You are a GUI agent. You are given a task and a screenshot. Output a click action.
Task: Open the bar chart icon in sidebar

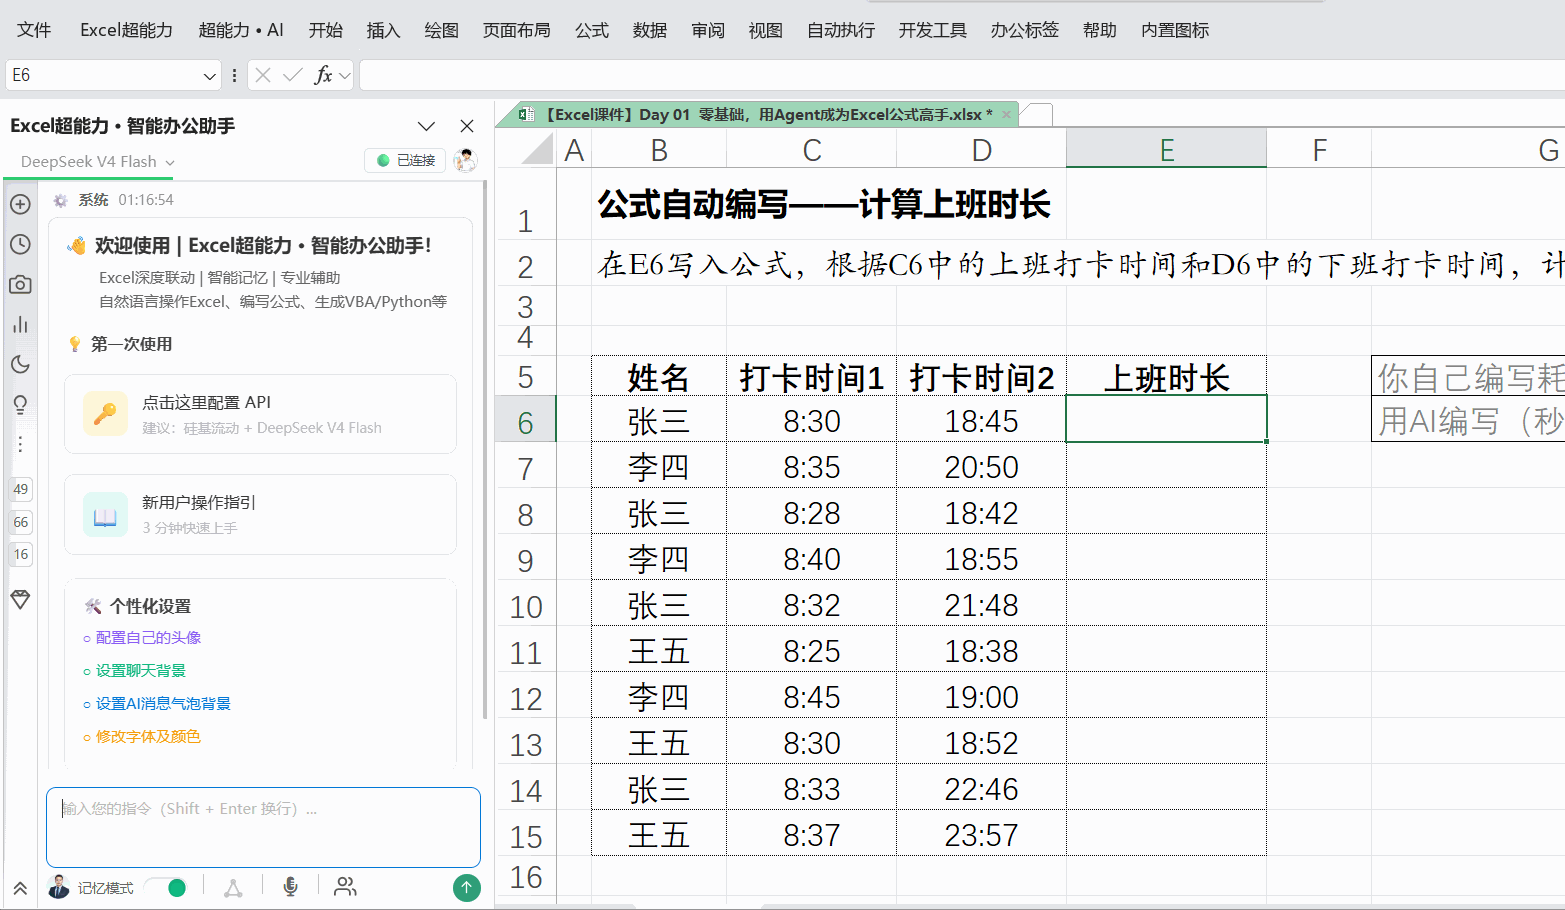point(20,324)
